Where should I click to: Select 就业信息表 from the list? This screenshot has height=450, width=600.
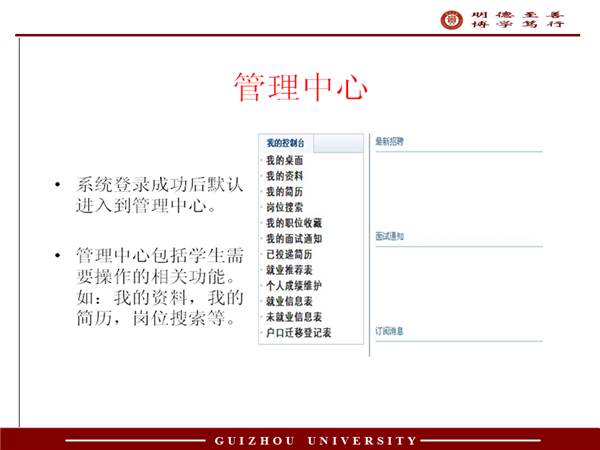290,300
